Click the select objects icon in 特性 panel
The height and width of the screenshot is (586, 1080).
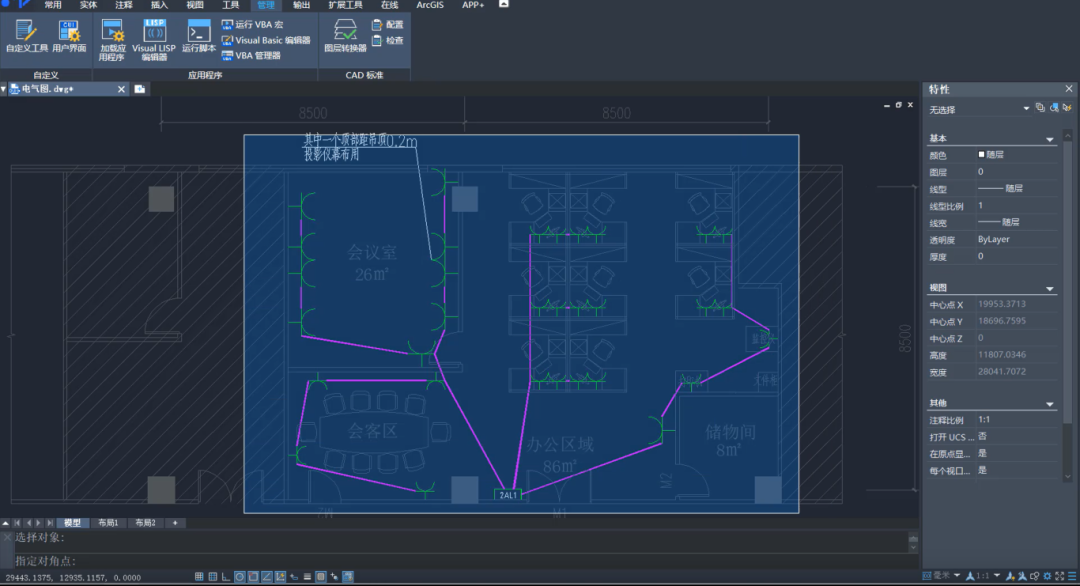pos(1054,108)
